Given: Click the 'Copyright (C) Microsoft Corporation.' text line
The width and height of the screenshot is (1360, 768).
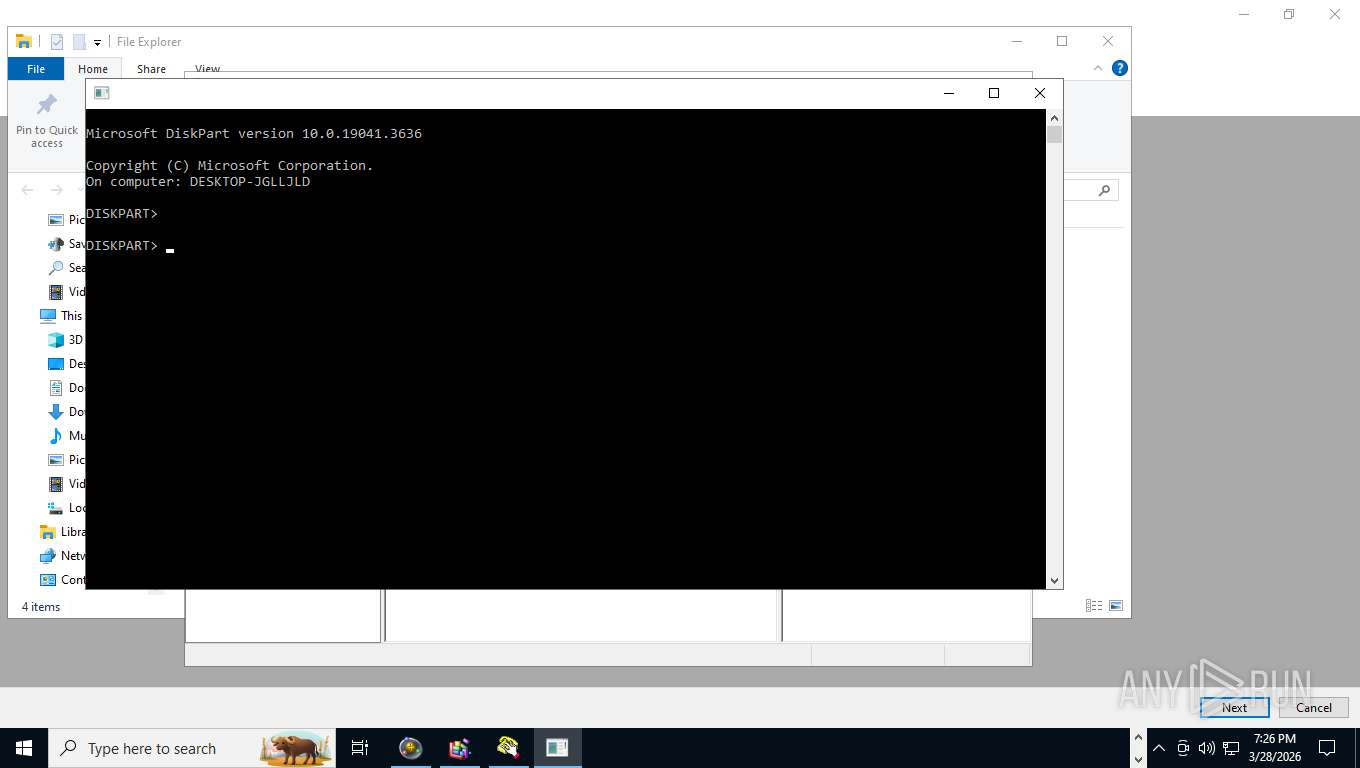Looking at the screenshot, I should (230, 166).
